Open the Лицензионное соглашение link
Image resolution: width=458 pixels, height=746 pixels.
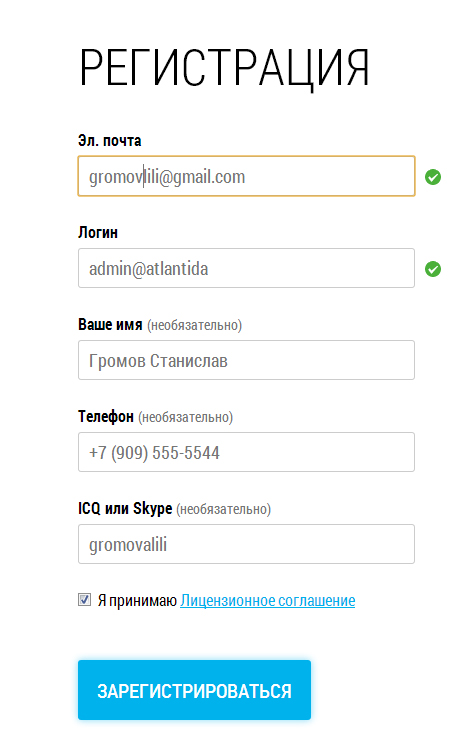click(x=267, y=600)
